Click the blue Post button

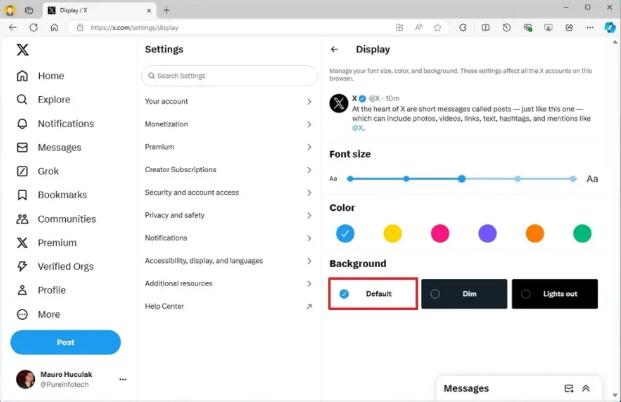click(65, 342)
